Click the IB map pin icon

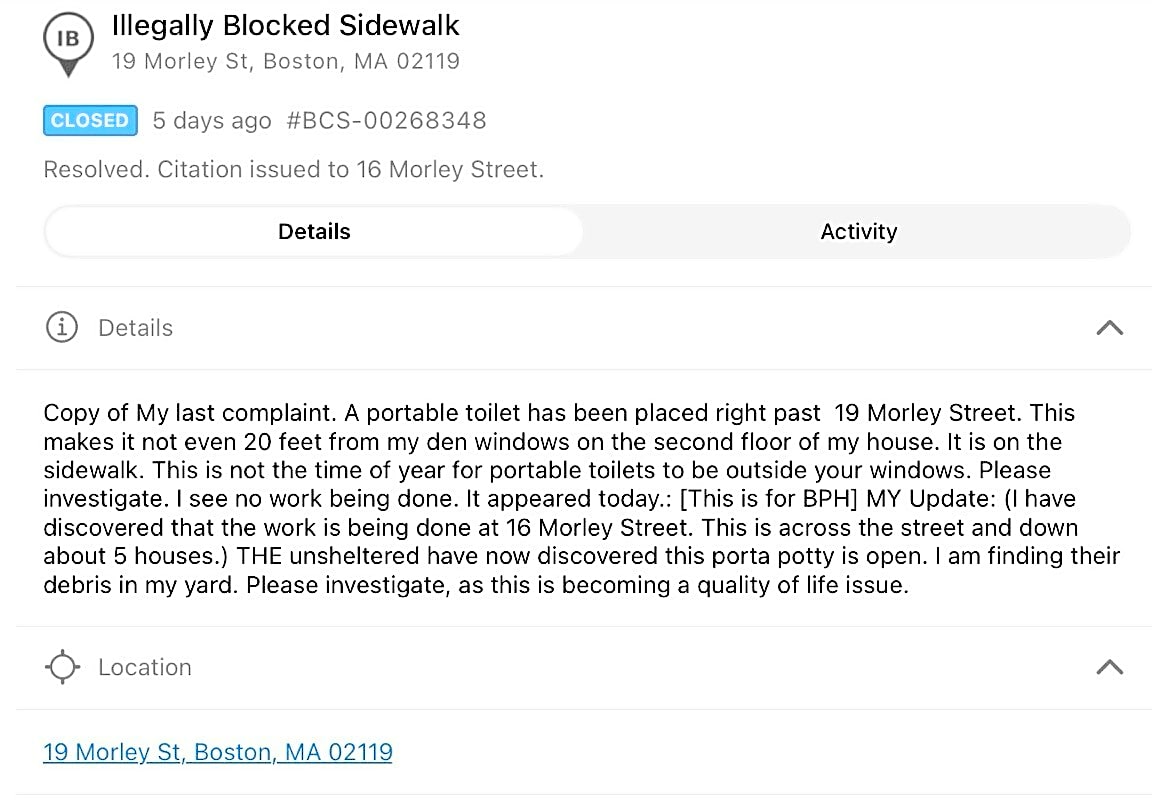(x=68, y=44)
